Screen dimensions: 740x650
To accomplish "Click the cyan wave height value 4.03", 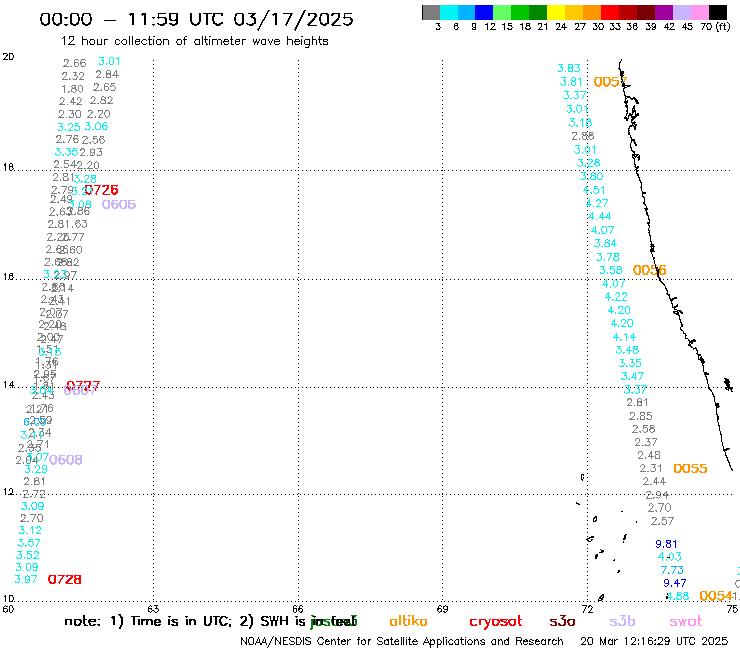I will 670,557.
